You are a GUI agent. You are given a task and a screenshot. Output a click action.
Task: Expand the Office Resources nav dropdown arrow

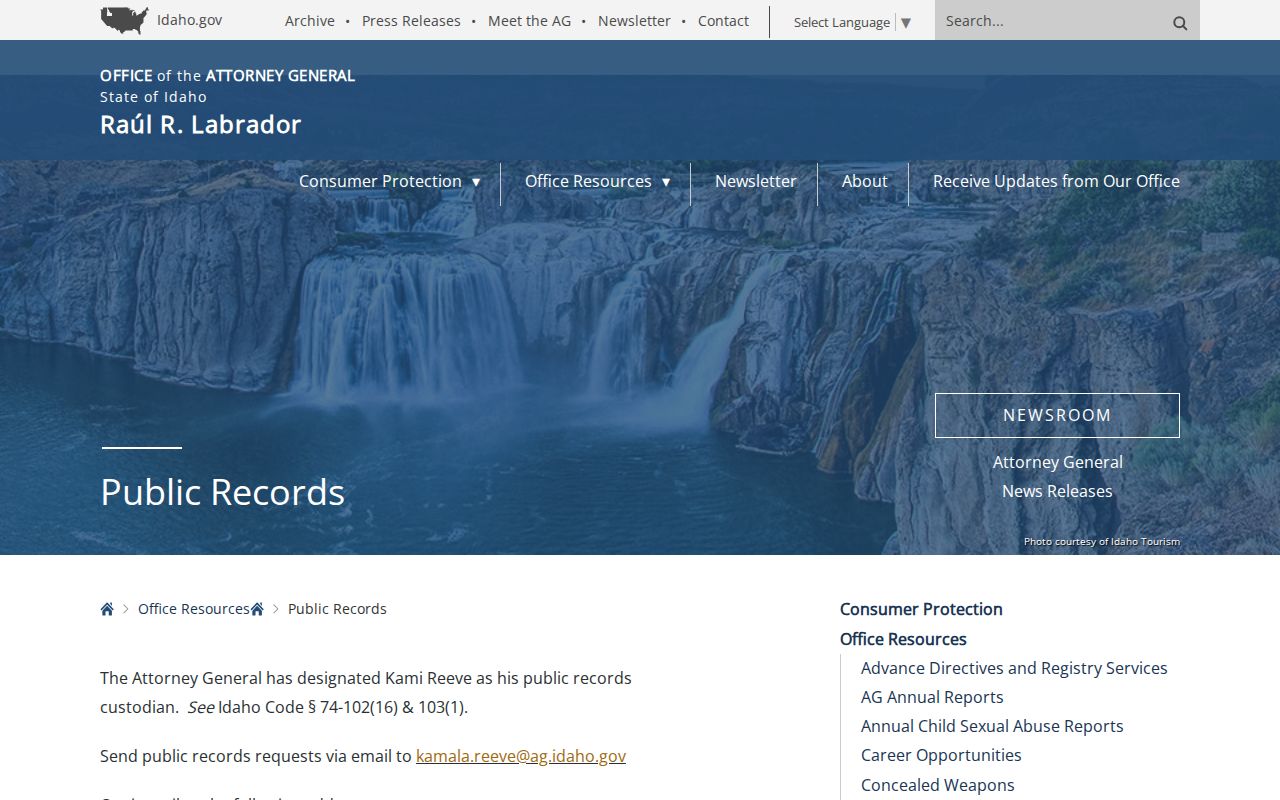tap(666, 182)
